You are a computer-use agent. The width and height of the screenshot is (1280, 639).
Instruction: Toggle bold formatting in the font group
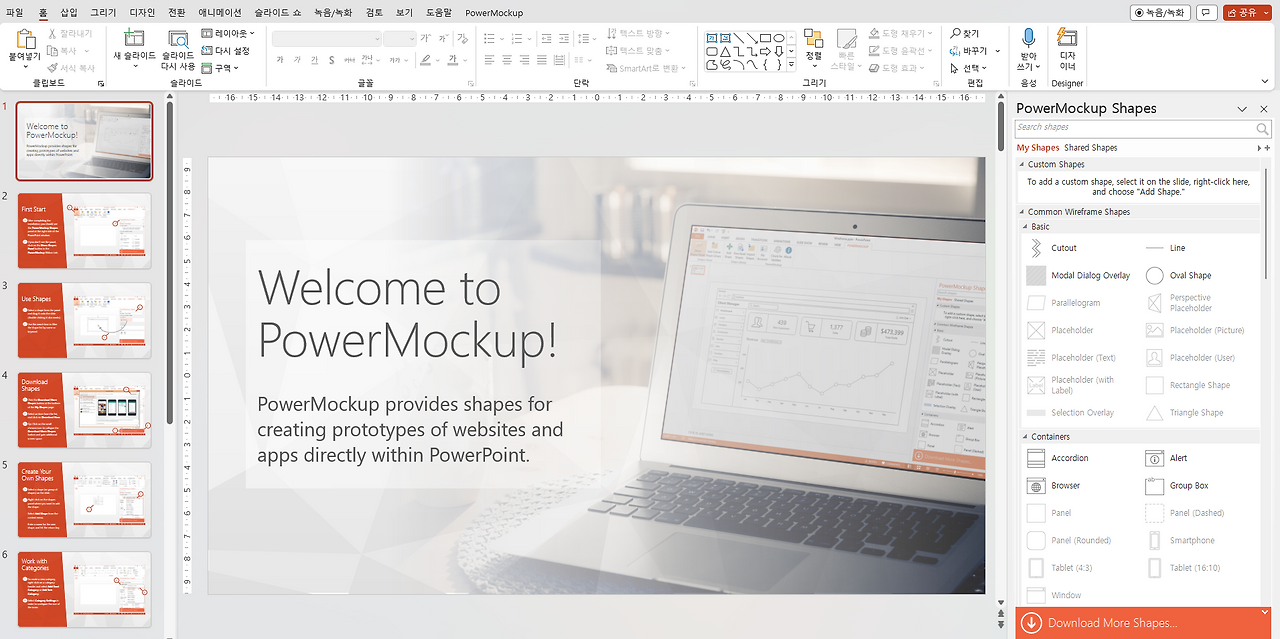(x=280, y=60)
